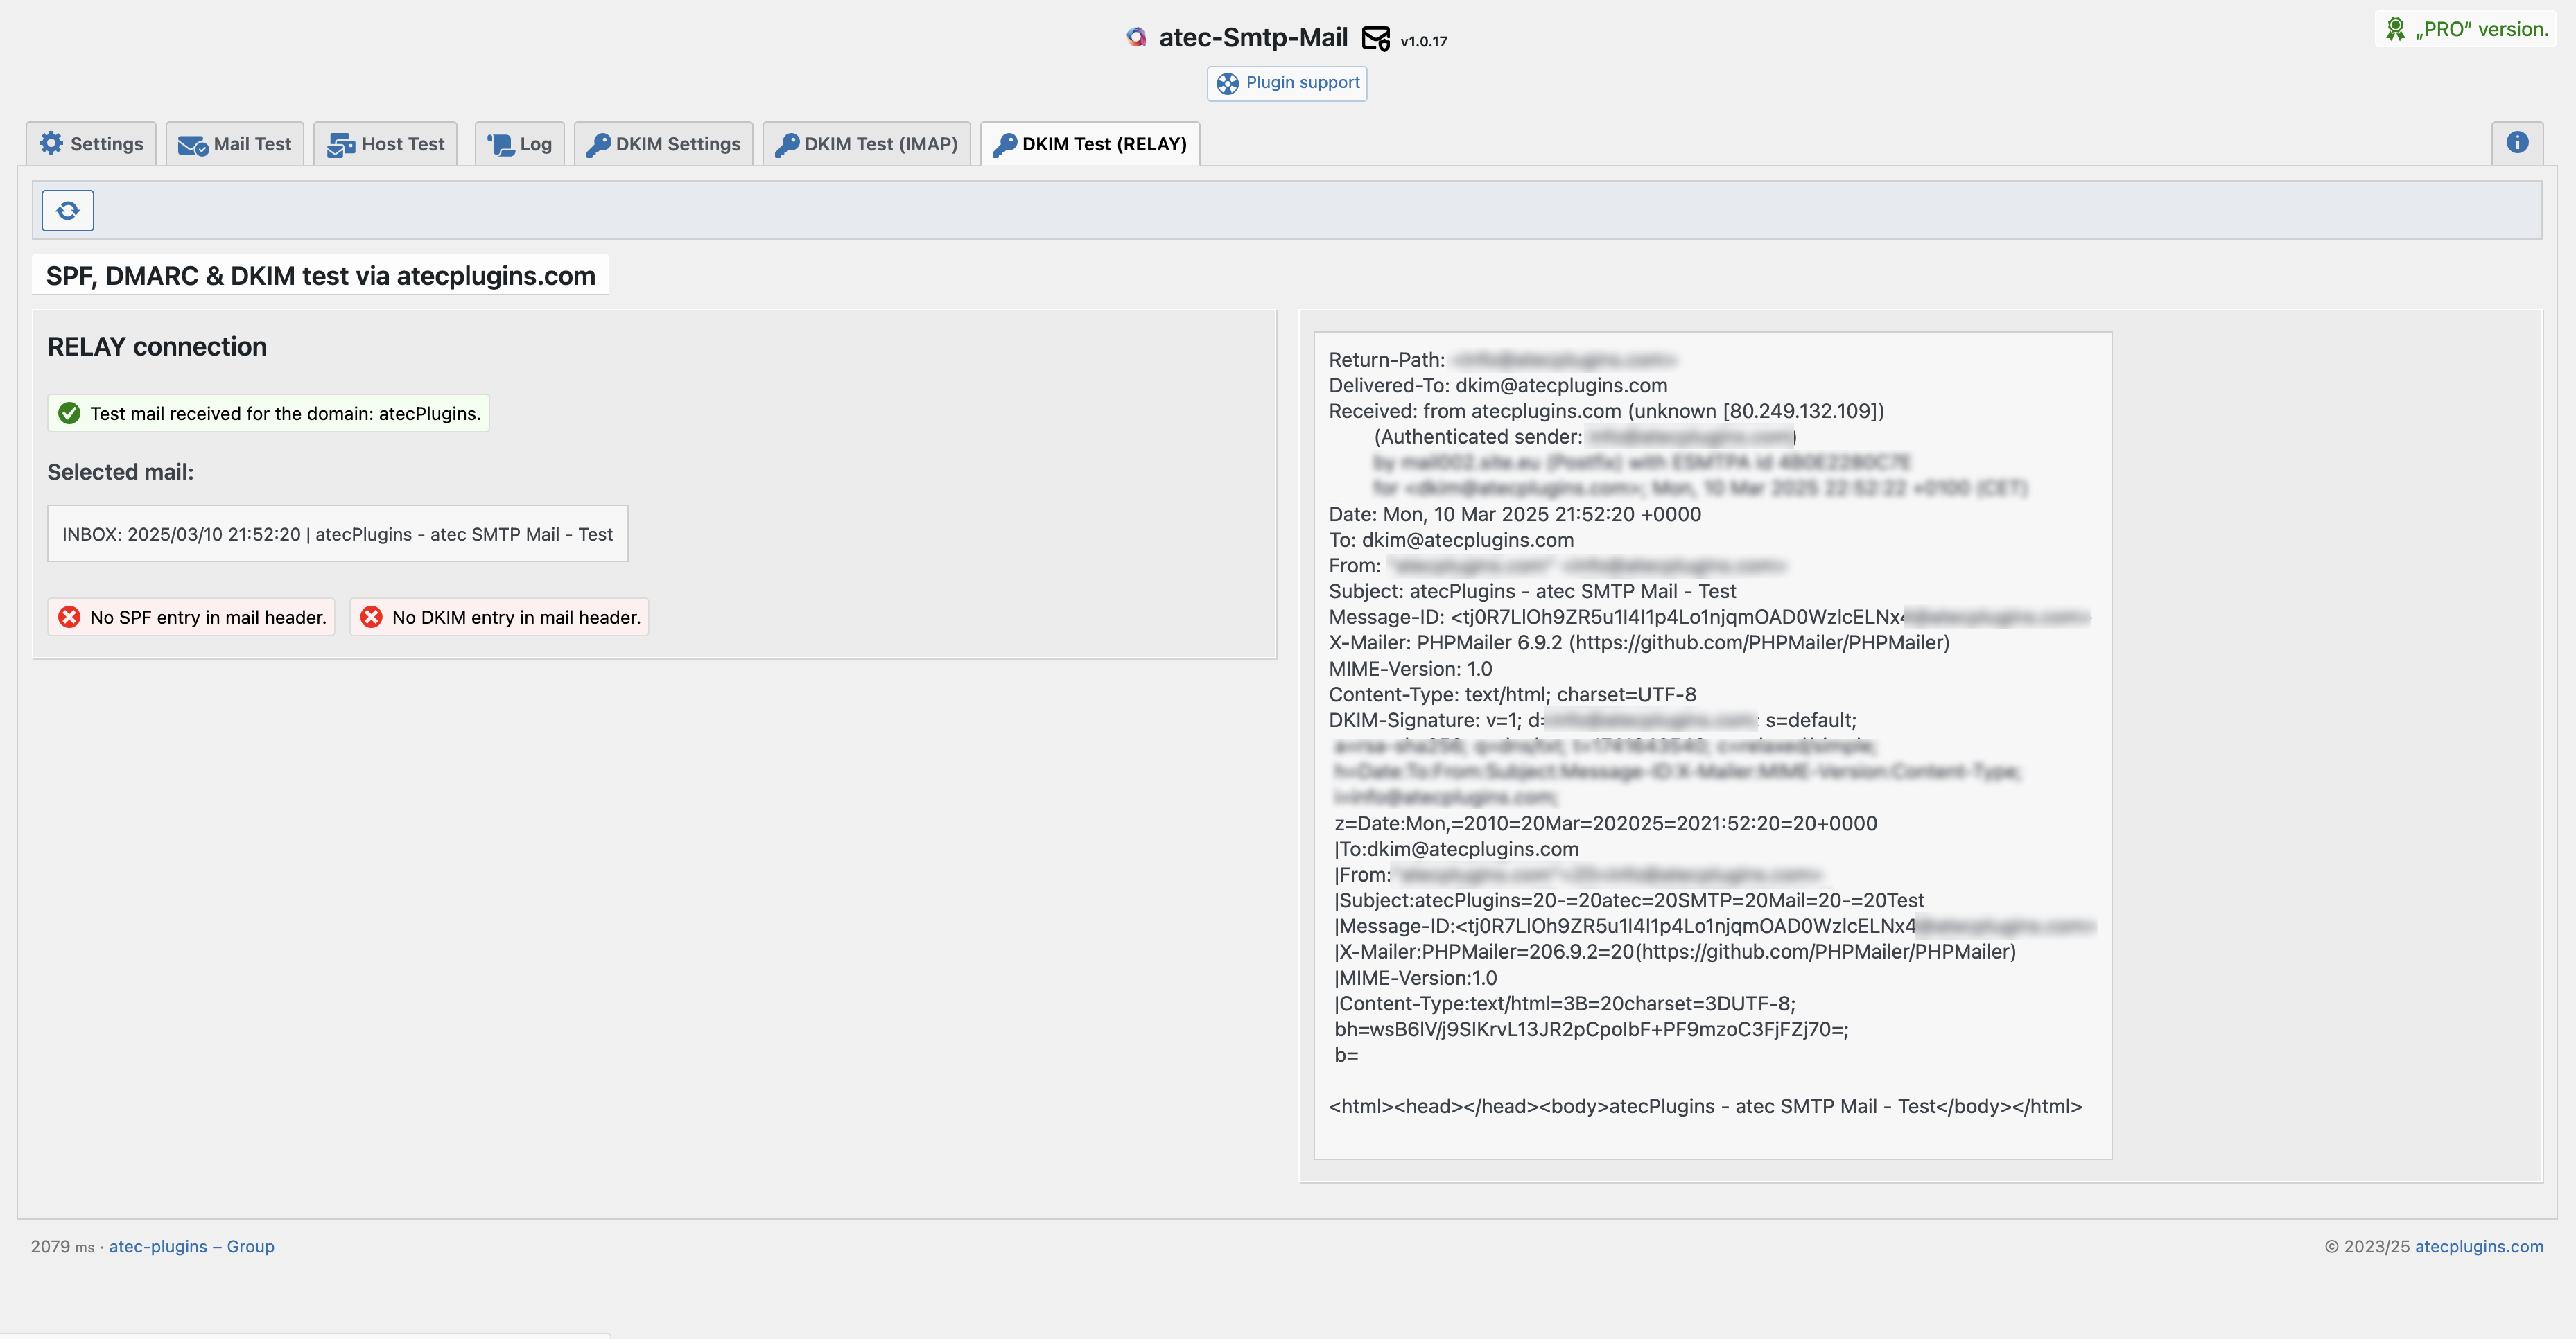Click the key icon on DKIM Test (RELAY) tab

point(1005,145)
